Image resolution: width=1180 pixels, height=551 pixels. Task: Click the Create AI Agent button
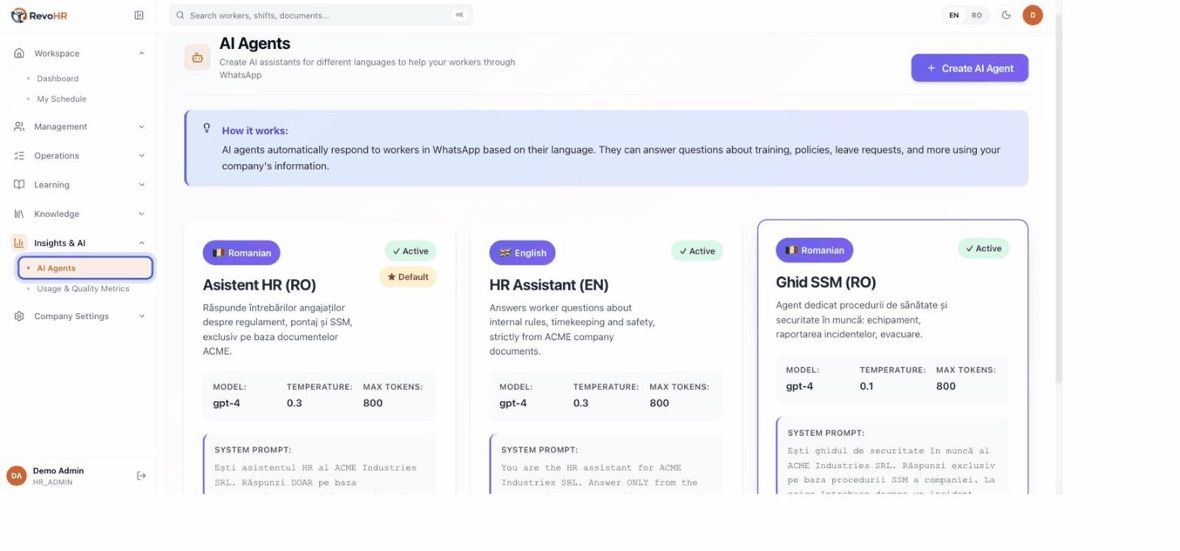[969, 68]
